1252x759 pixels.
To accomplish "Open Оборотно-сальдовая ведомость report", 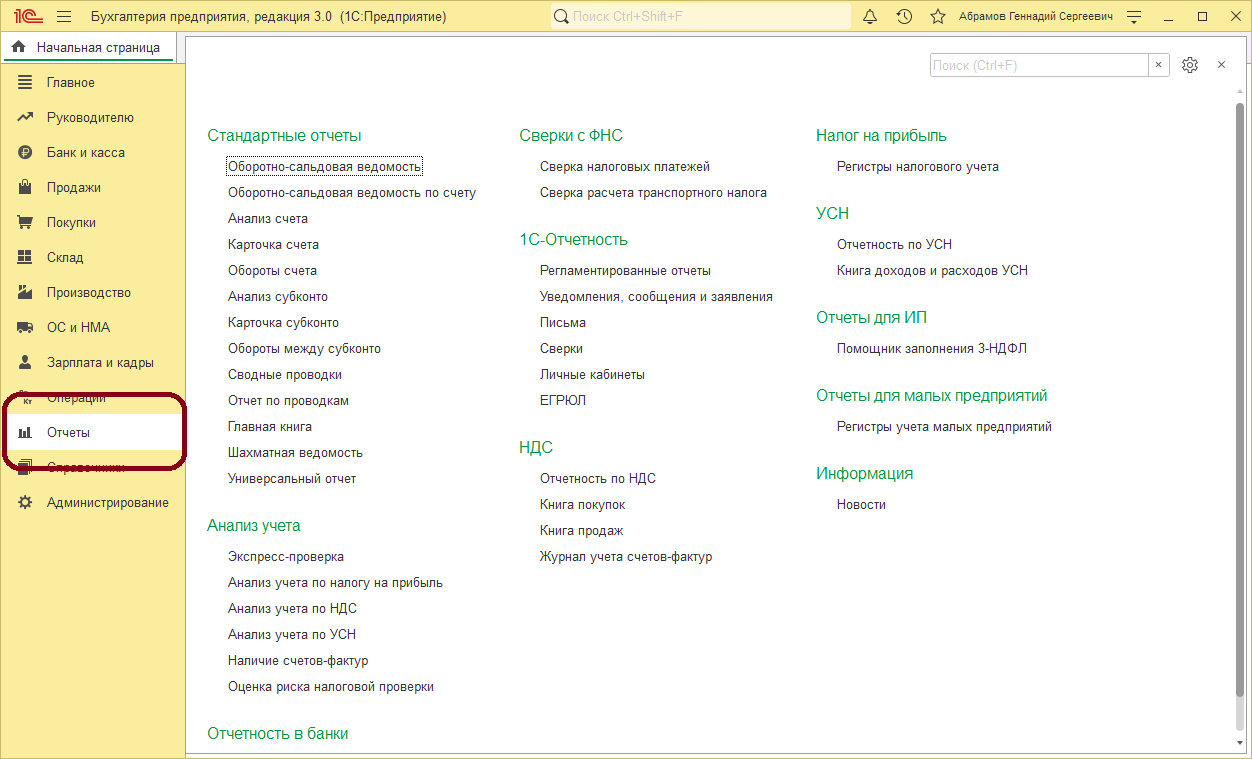I will coord(324,167).
